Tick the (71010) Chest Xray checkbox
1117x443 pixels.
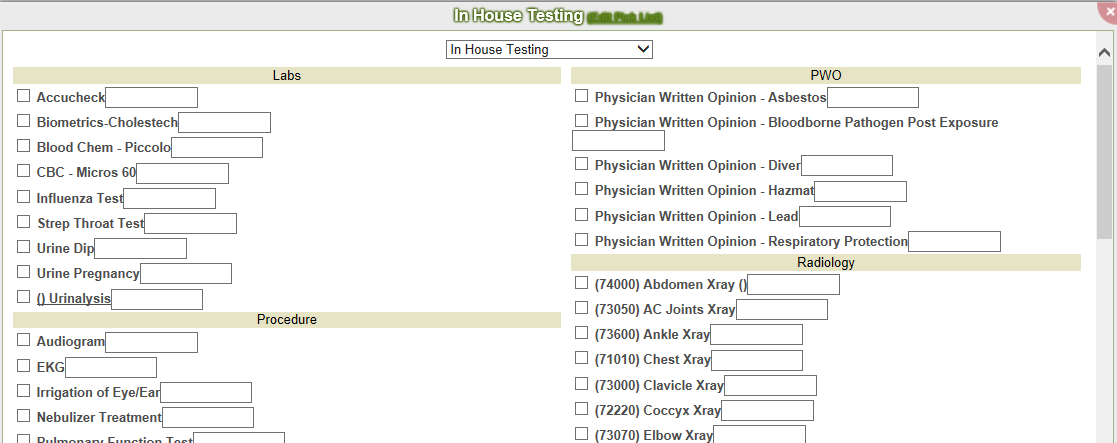click(582, 358)
